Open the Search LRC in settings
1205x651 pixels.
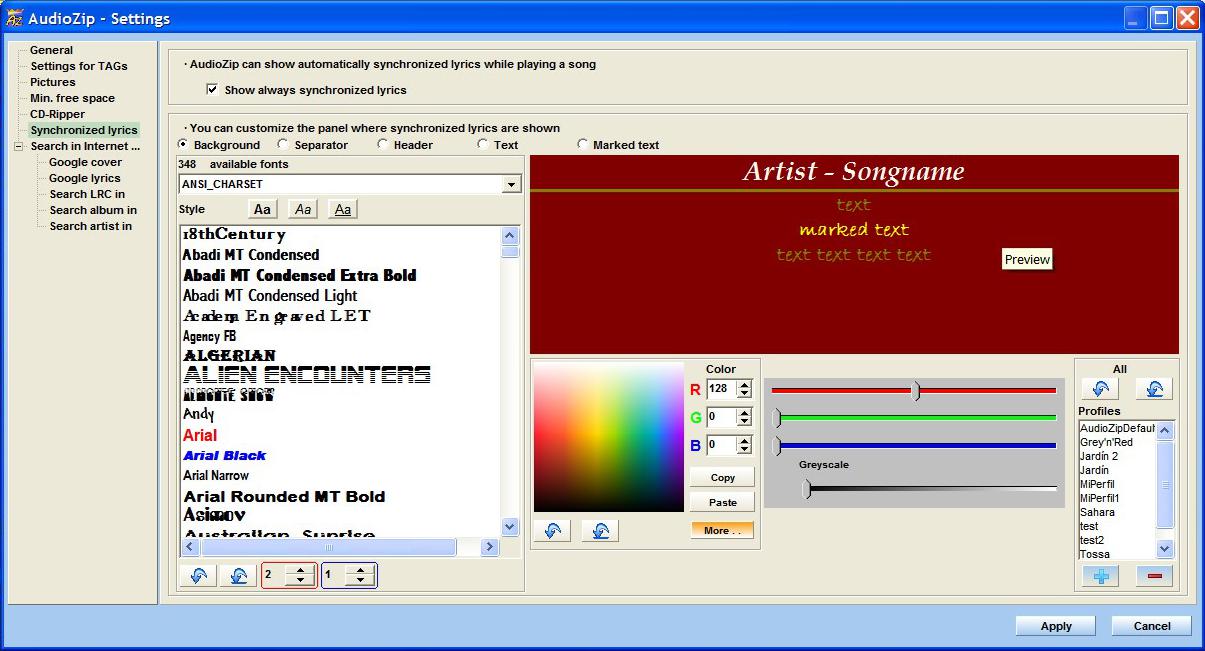(87, 194)
